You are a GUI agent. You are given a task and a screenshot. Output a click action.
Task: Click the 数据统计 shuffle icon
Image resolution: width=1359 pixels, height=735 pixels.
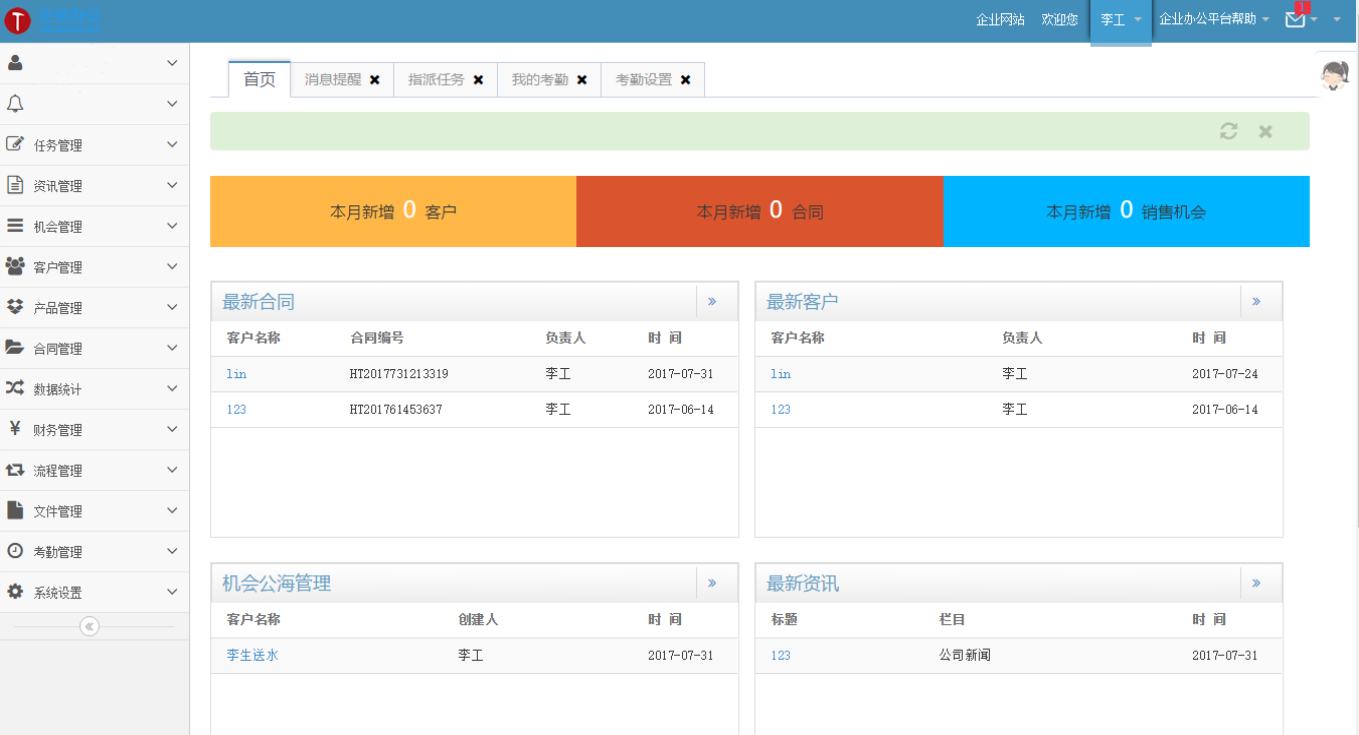[15, 388]
